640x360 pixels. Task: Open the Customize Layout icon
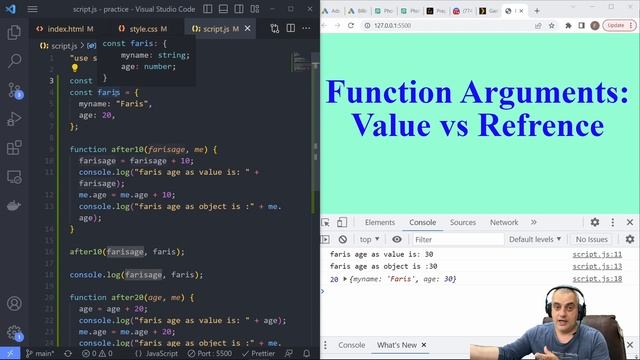point(255,9)
